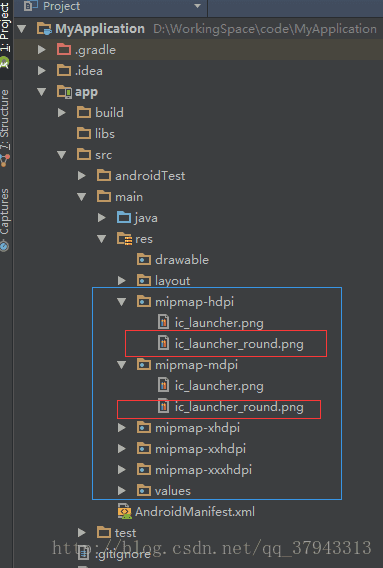Open the Project view dropdown
This screenshot has width=383, height=568.
197,6
